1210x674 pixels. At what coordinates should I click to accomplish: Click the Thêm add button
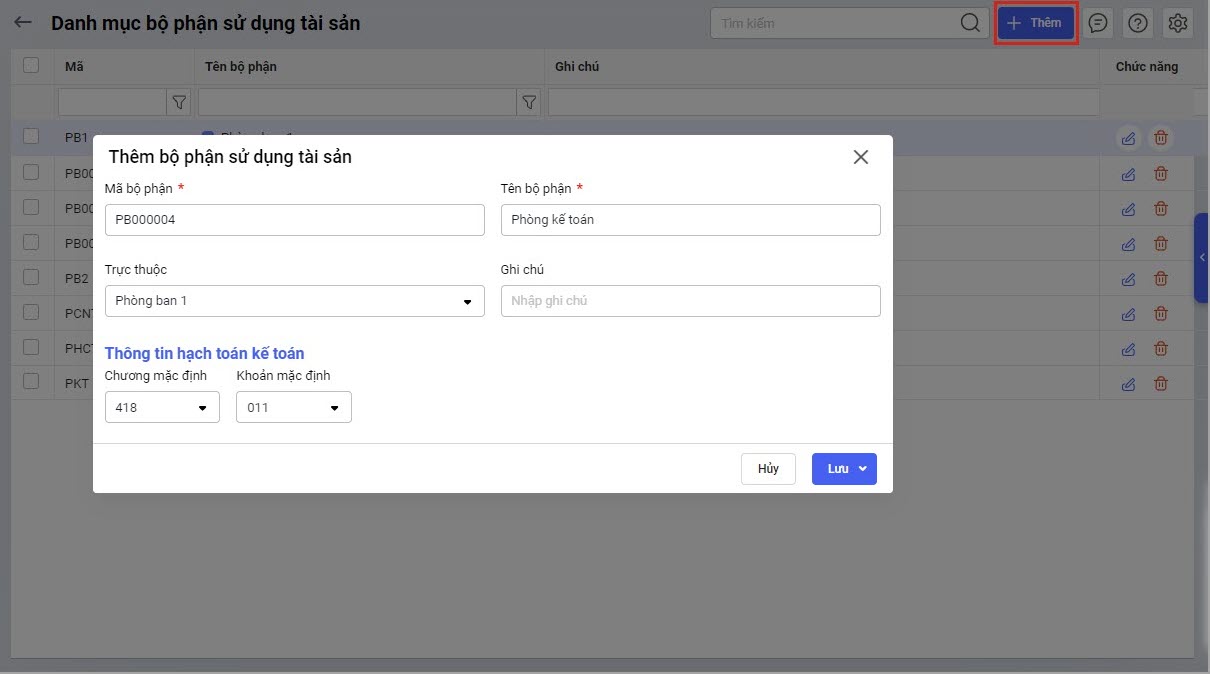(1036, 23)
